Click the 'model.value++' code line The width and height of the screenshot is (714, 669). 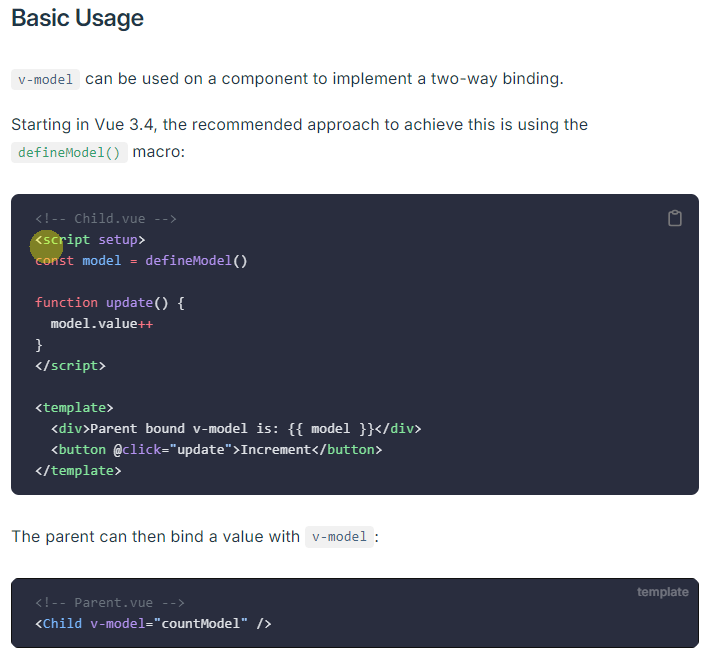click(x=102, y=323)
